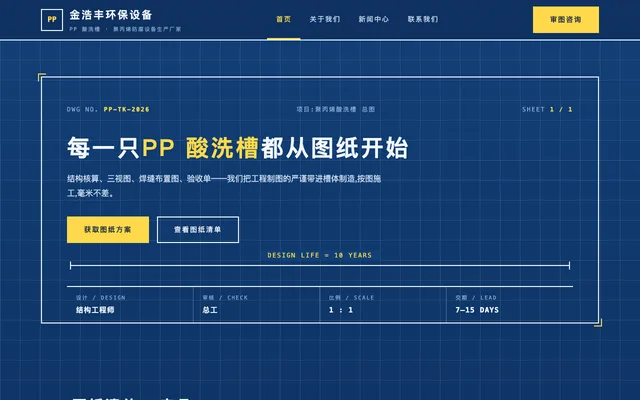The image size is (640, 400).
Task: Click the DESIGN LIFE = 10 YEARS label
Action: [320, 255]
